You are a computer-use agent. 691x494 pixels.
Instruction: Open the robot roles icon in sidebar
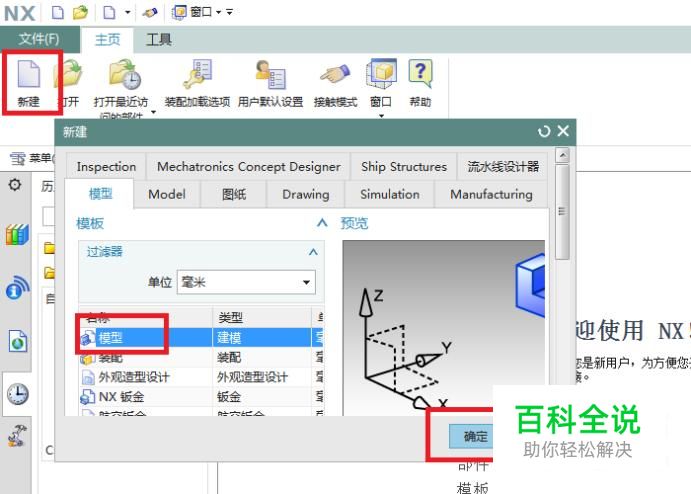pos(18,436)
